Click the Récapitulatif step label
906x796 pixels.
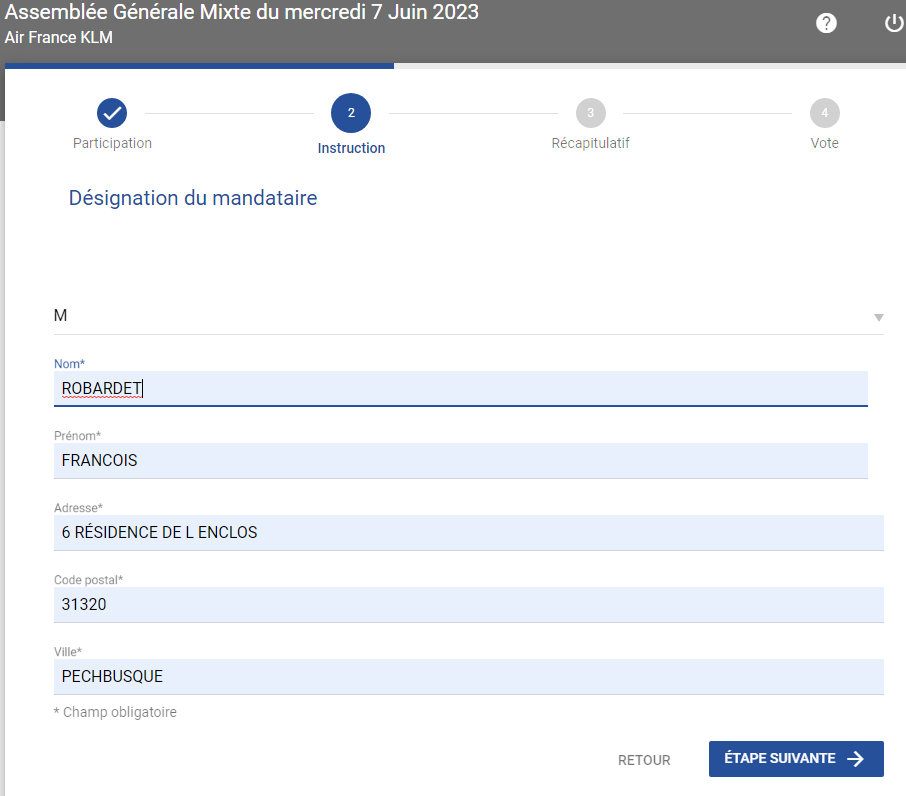point(591,143)
